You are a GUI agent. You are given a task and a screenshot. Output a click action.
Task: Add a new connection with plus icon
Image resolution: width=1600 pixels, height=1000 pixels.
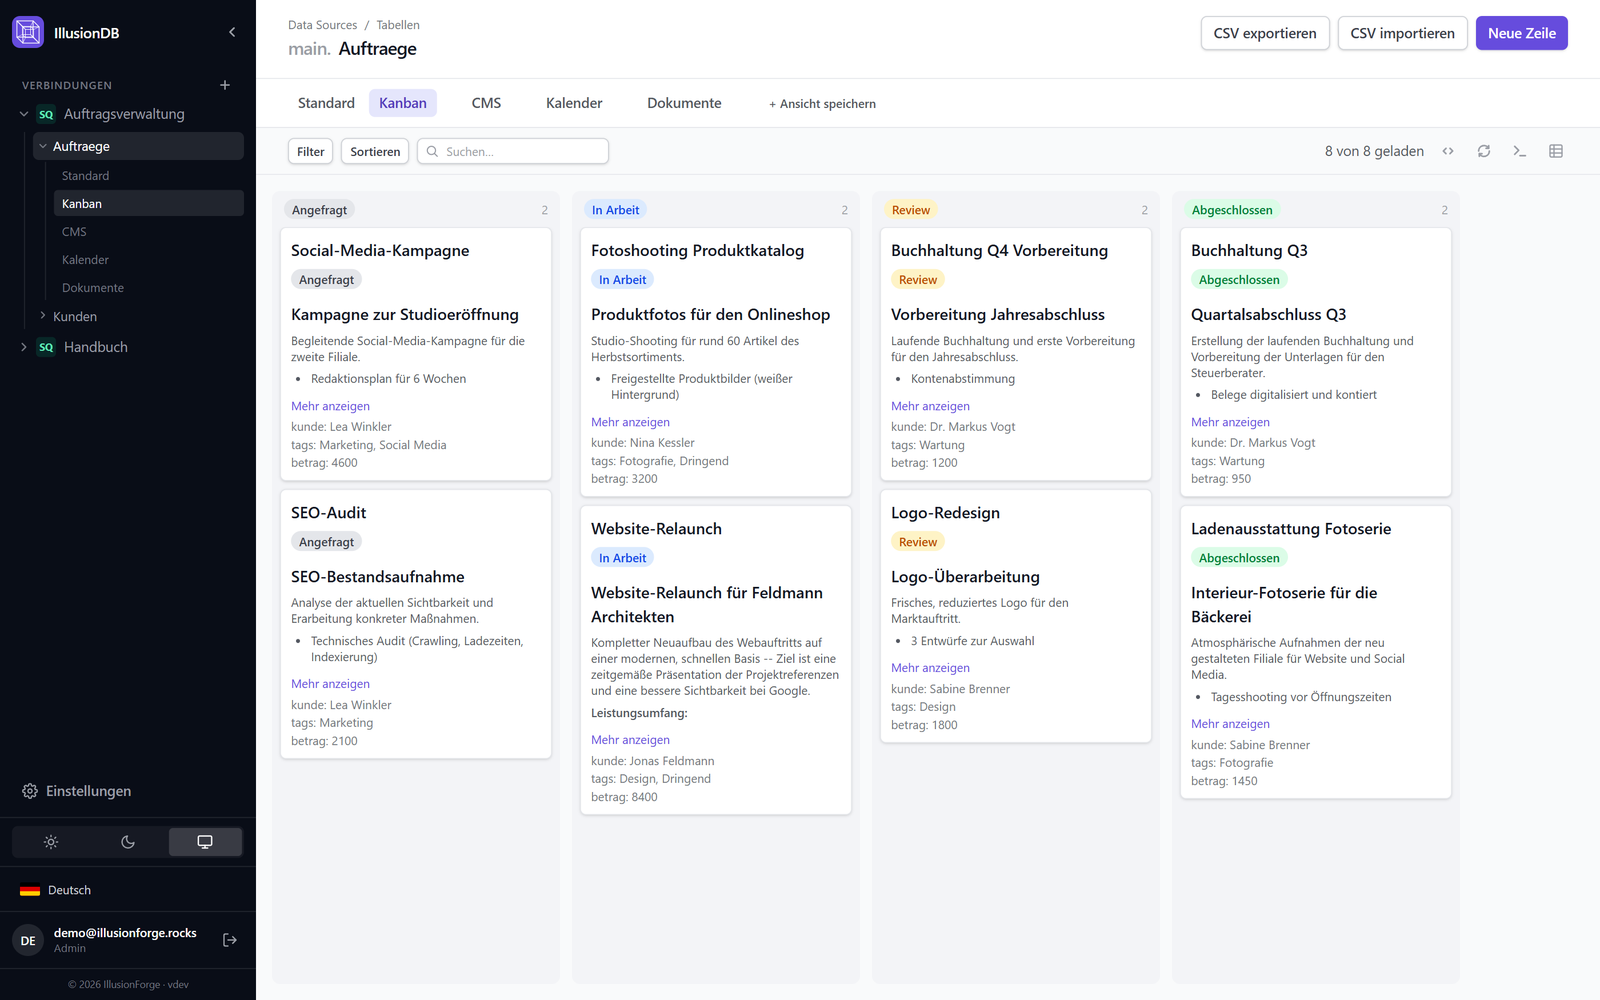pos(225,85)
